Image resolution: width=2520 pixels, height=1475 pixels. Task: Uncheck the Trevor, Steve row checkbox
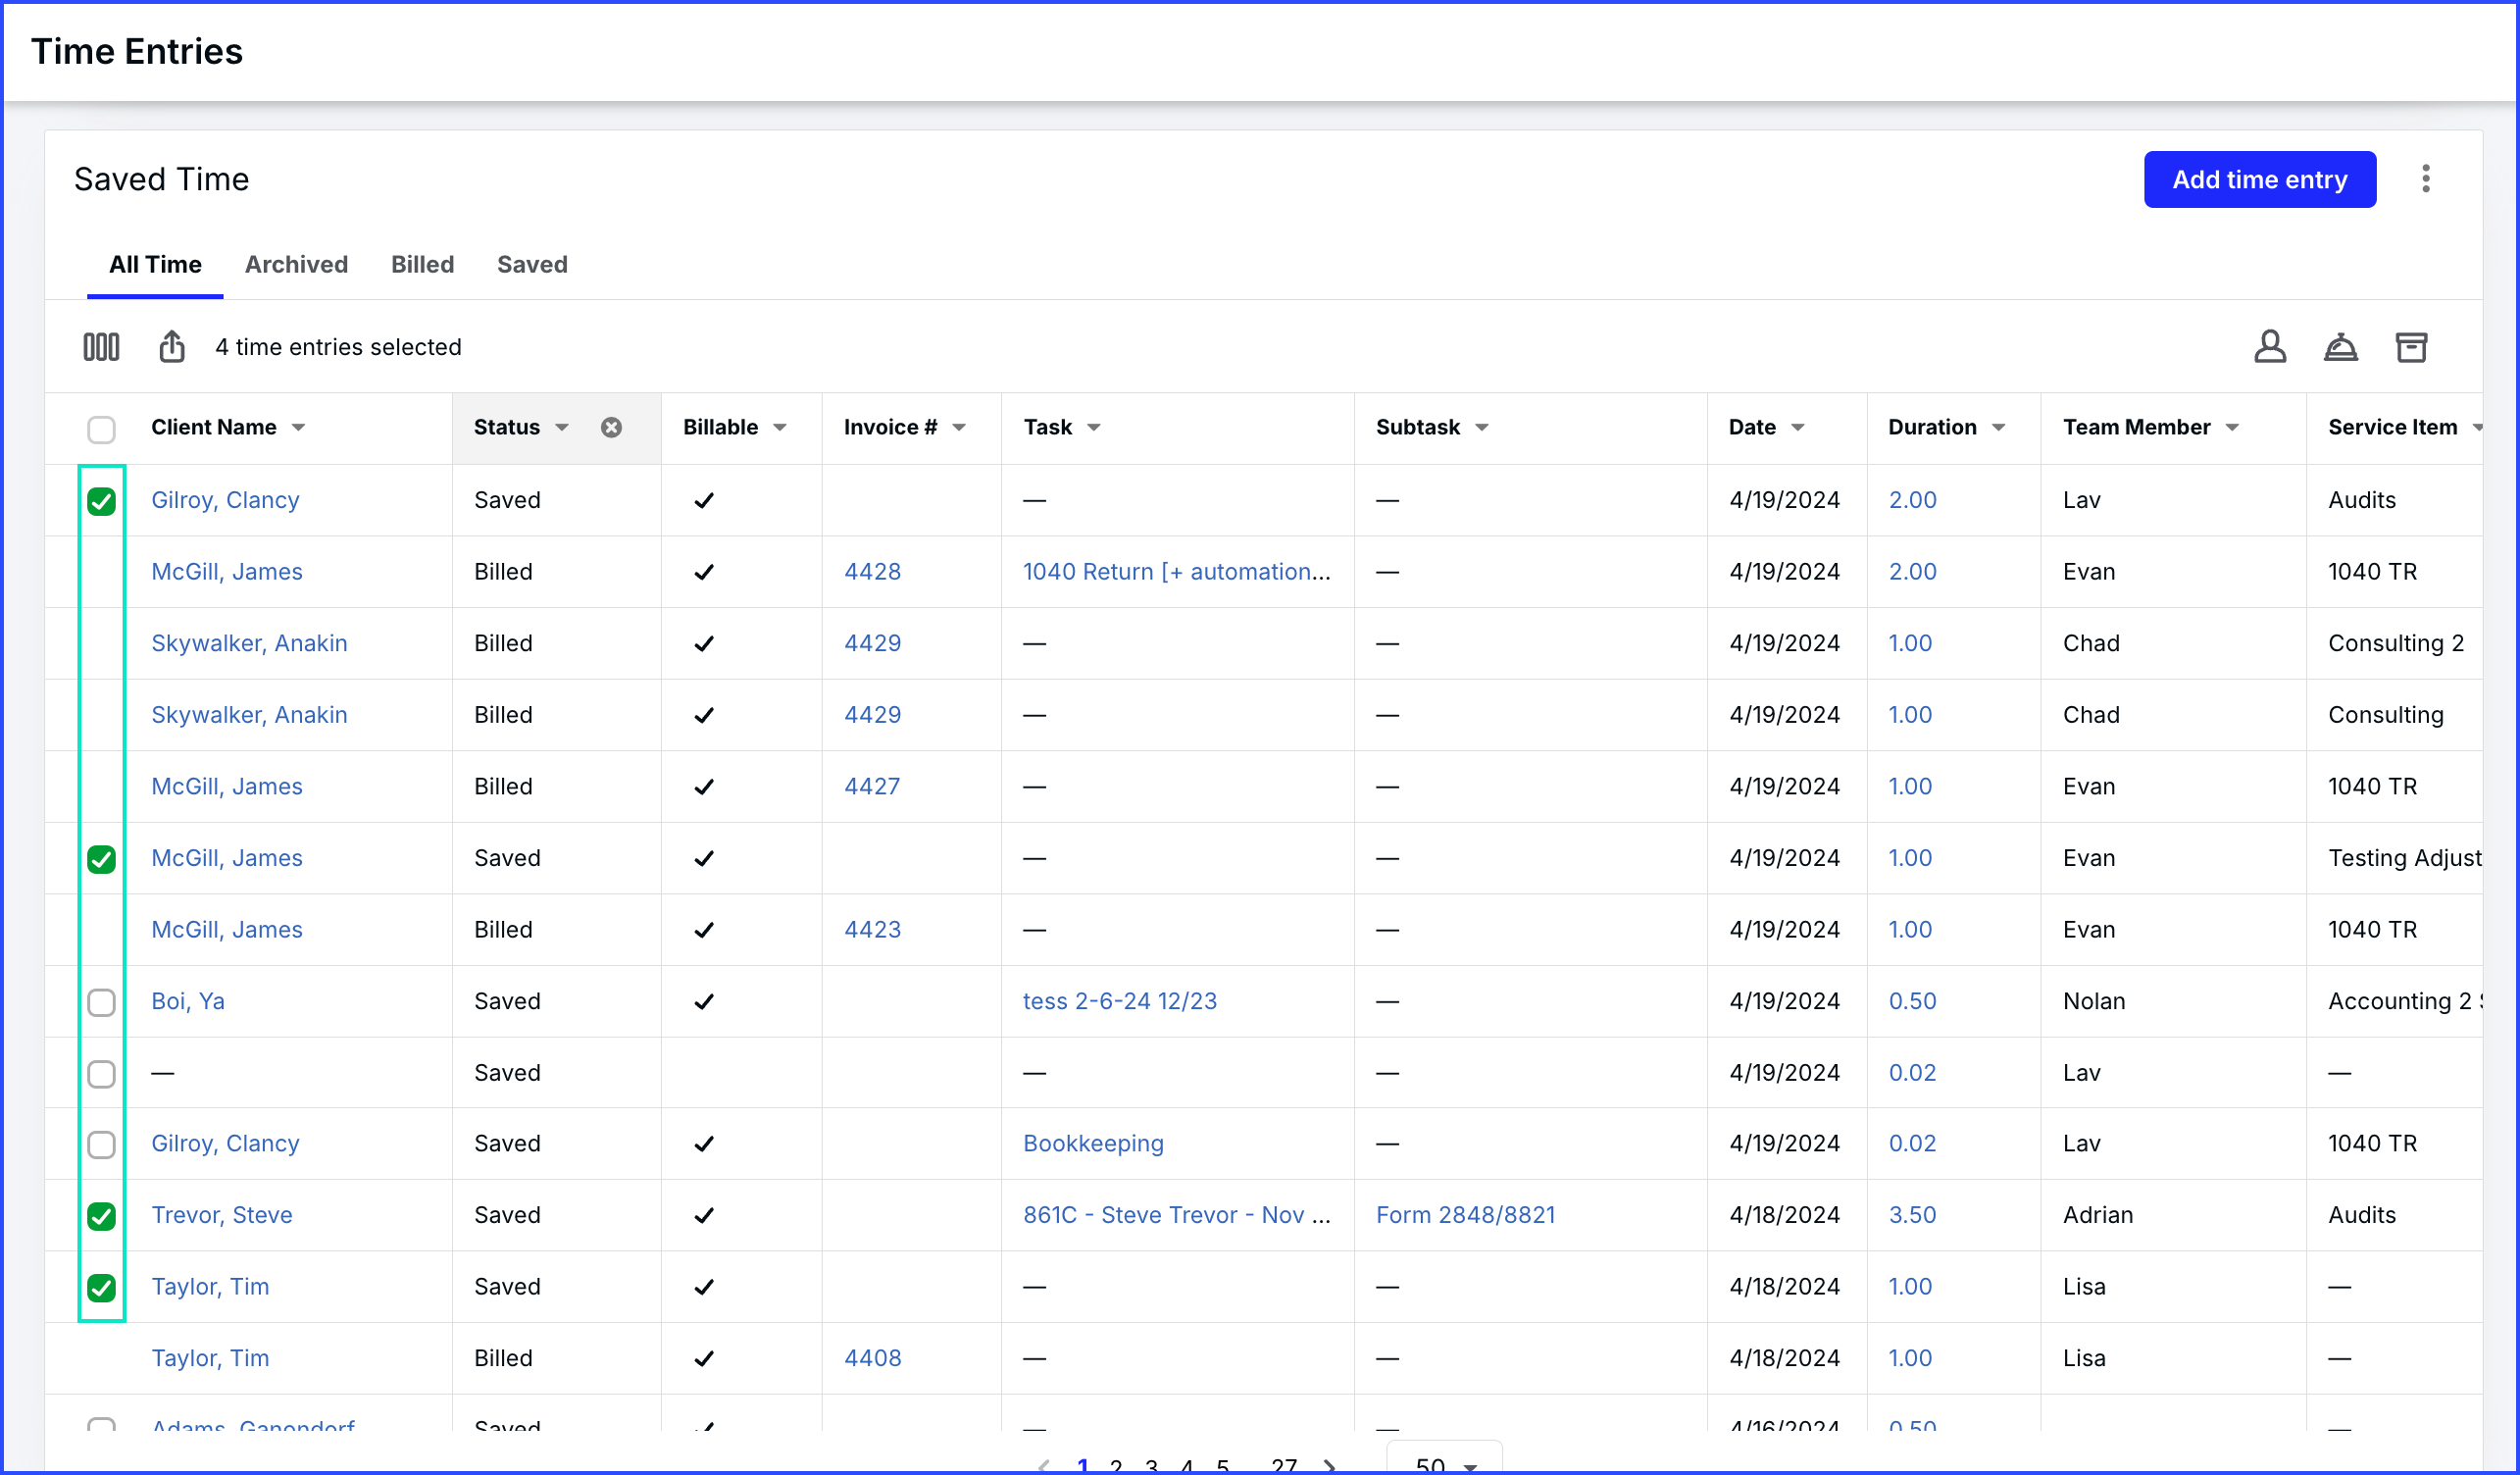101,1216
